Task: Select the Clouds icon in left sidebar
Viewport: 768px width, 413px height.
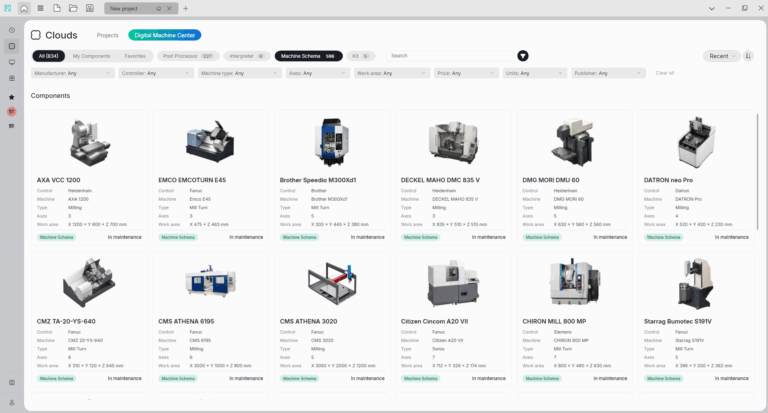Action: pos(12,46)
